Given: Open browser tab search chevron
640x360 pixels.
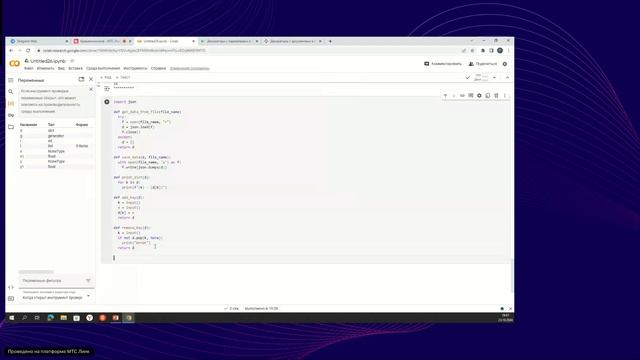Looking at the screenshot, I should coord(471,41).
